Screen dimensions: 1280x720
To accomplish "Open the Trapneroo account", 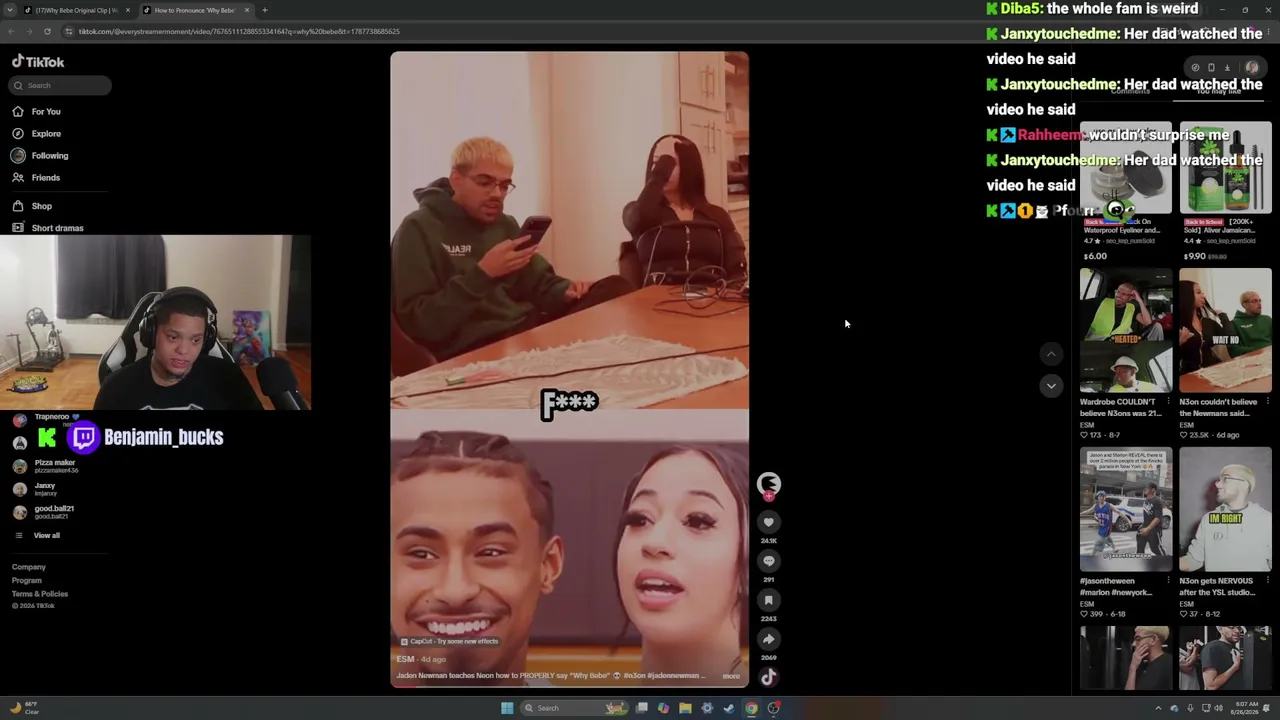I will pyautogui.click(x=45, y=420).
